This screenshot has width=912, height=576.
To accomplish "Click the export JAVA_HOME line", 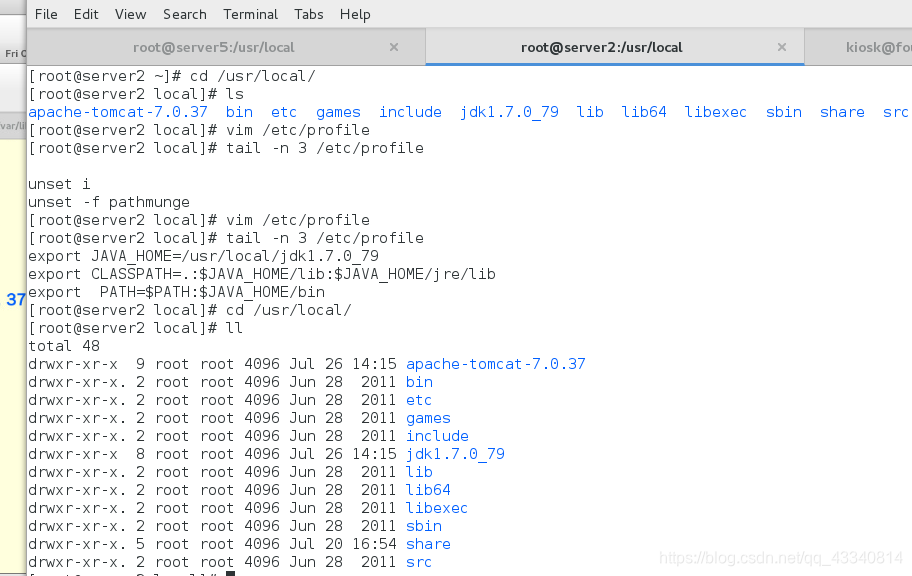I will 204,256.
